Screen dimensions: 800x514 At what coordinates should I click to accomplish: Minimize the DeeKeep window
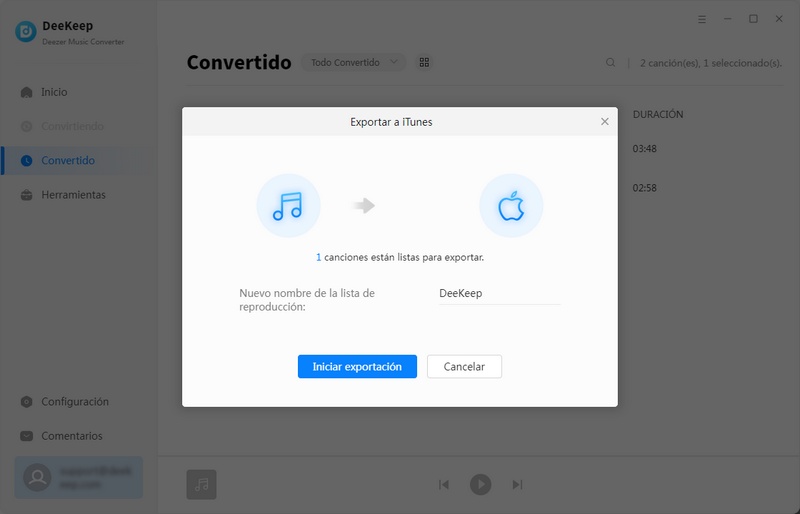pos(728,19)
